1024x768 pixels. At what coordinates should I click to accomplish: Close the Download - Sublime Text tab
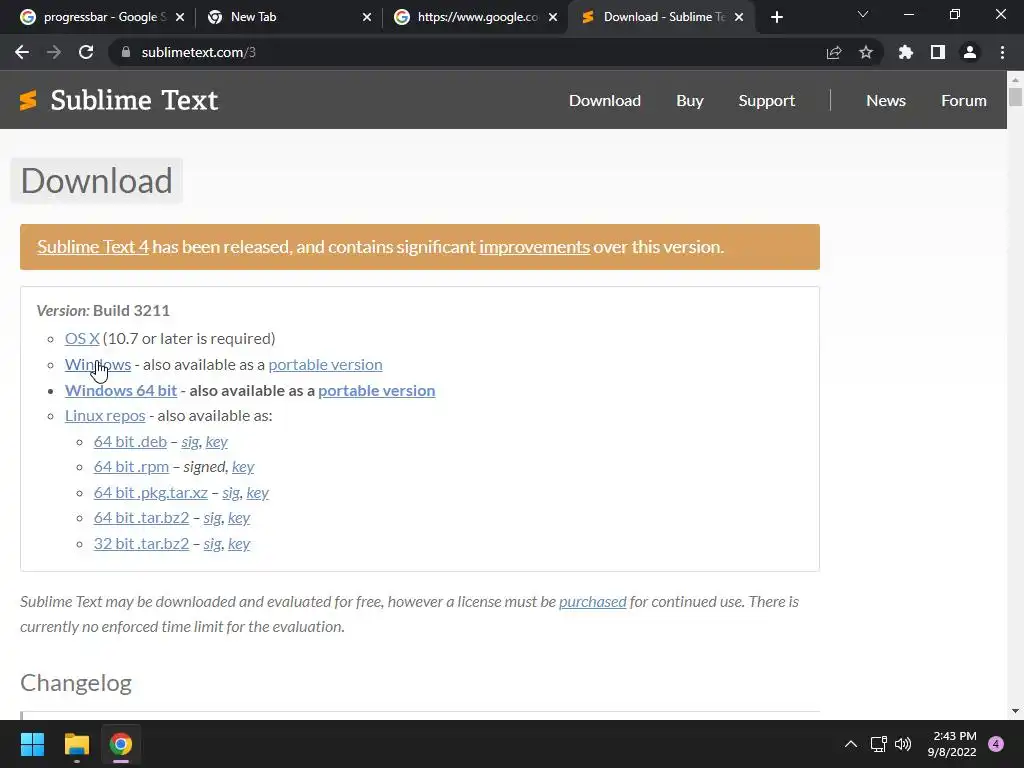tap(739, 17)
